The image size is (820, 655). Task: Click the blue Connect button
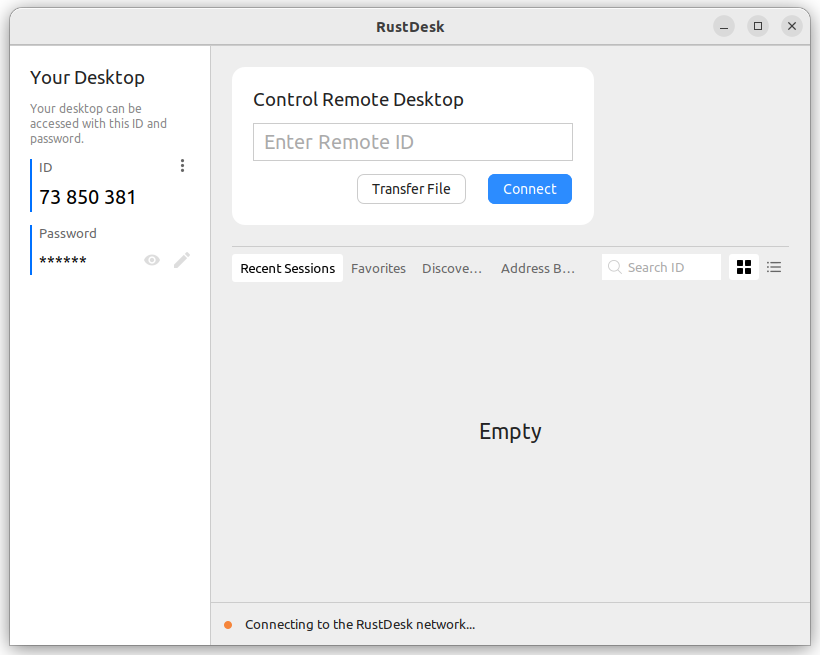[x=530, y=189]
